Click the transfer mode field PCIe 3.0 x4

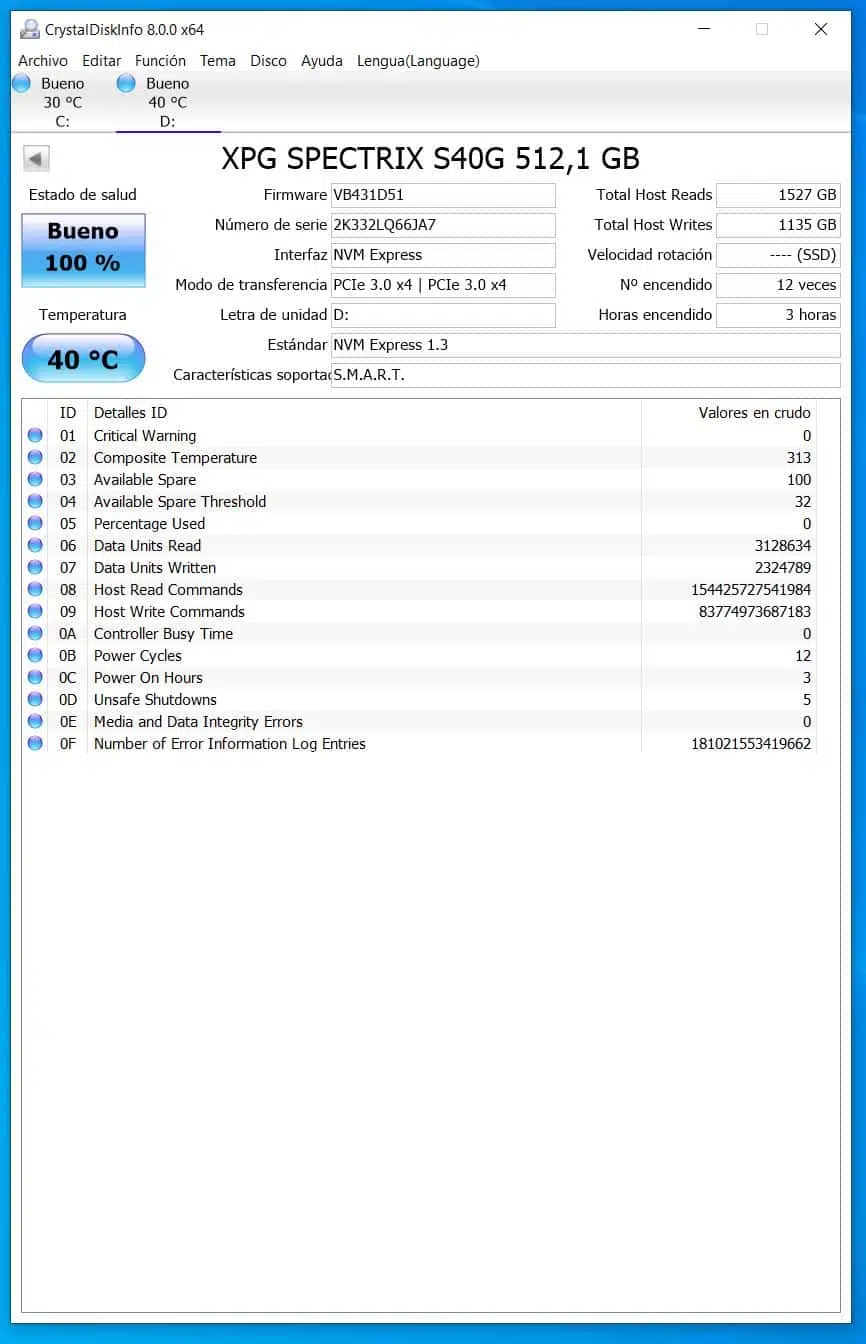443,285
